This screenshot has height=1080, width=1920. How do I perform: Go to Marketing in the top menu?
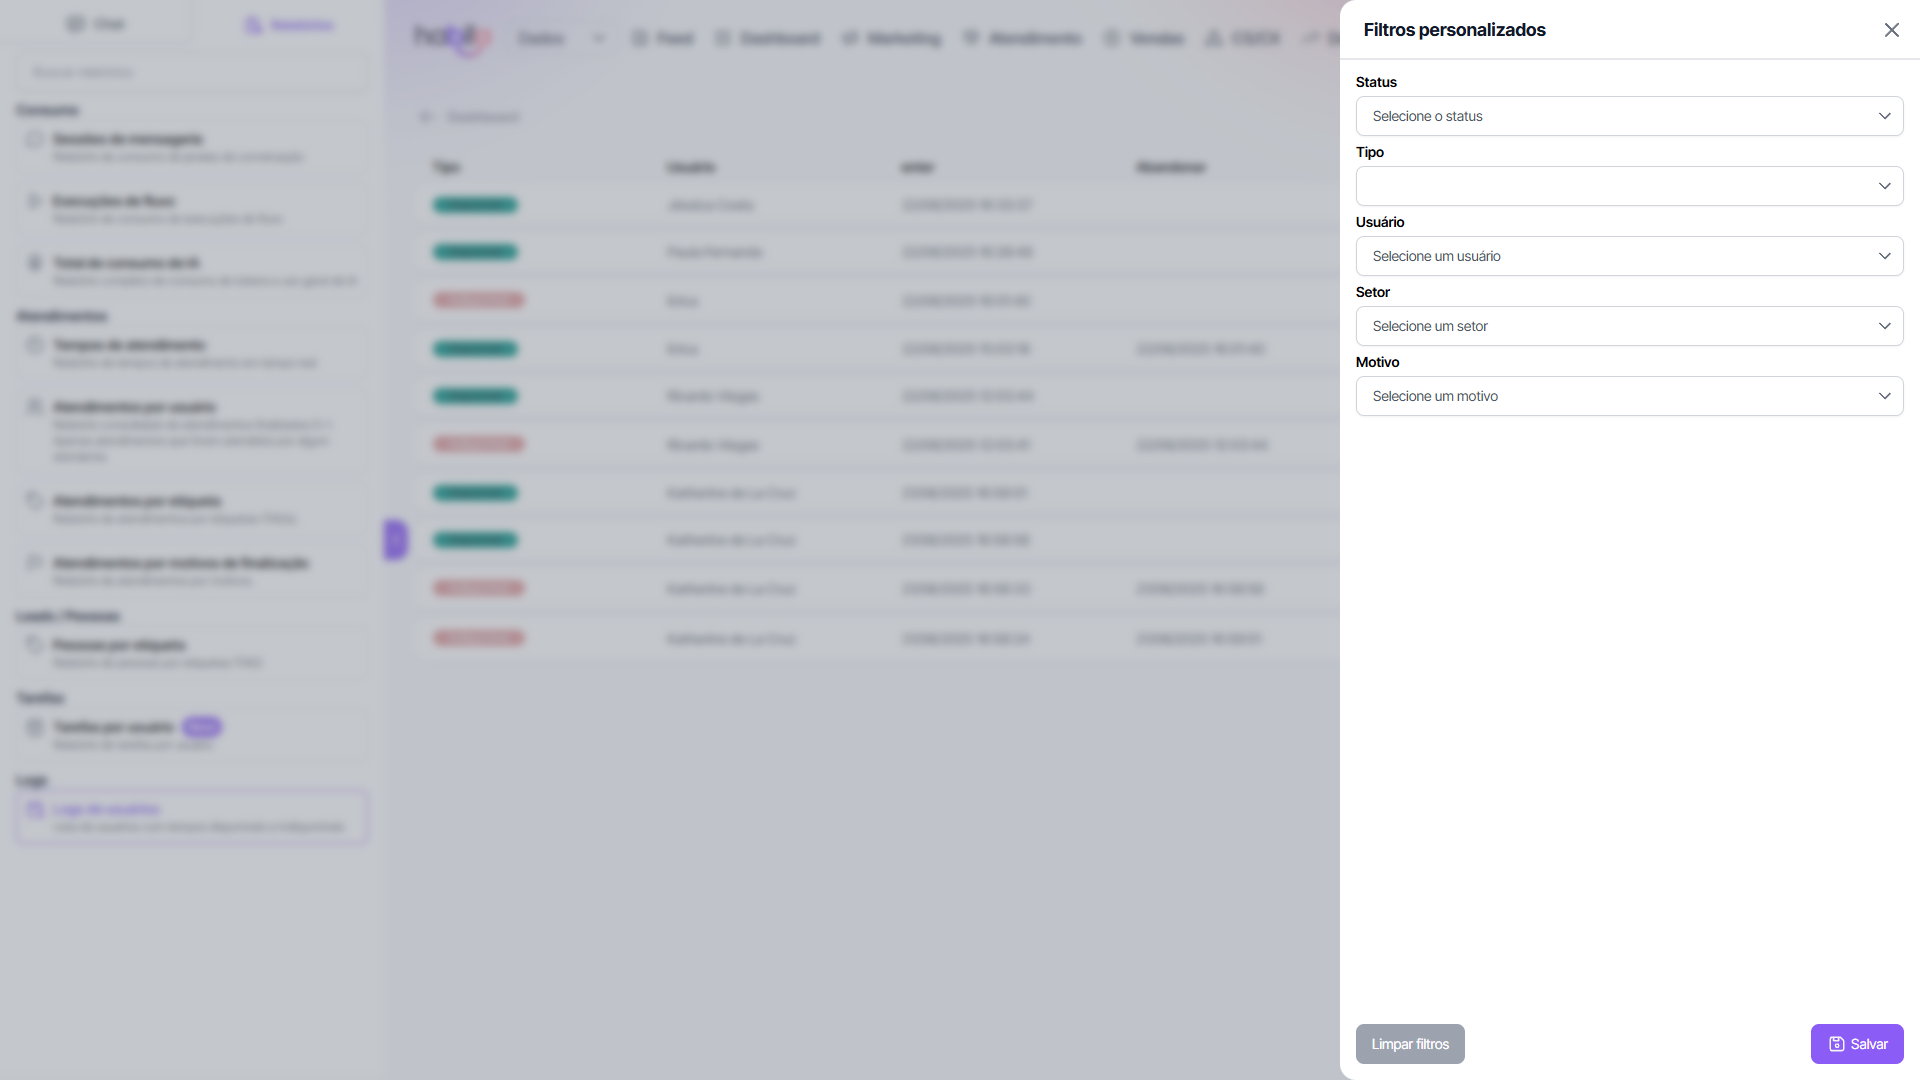click(891, 38)
